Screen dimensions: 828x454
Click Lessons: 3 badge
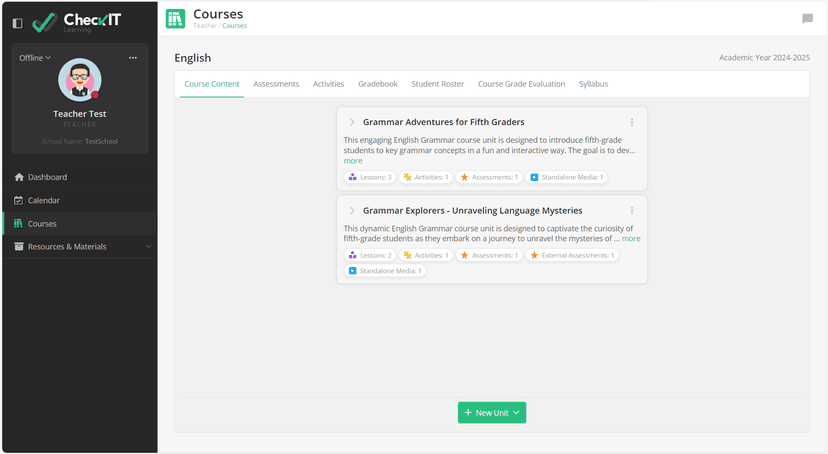pos(370,177)
